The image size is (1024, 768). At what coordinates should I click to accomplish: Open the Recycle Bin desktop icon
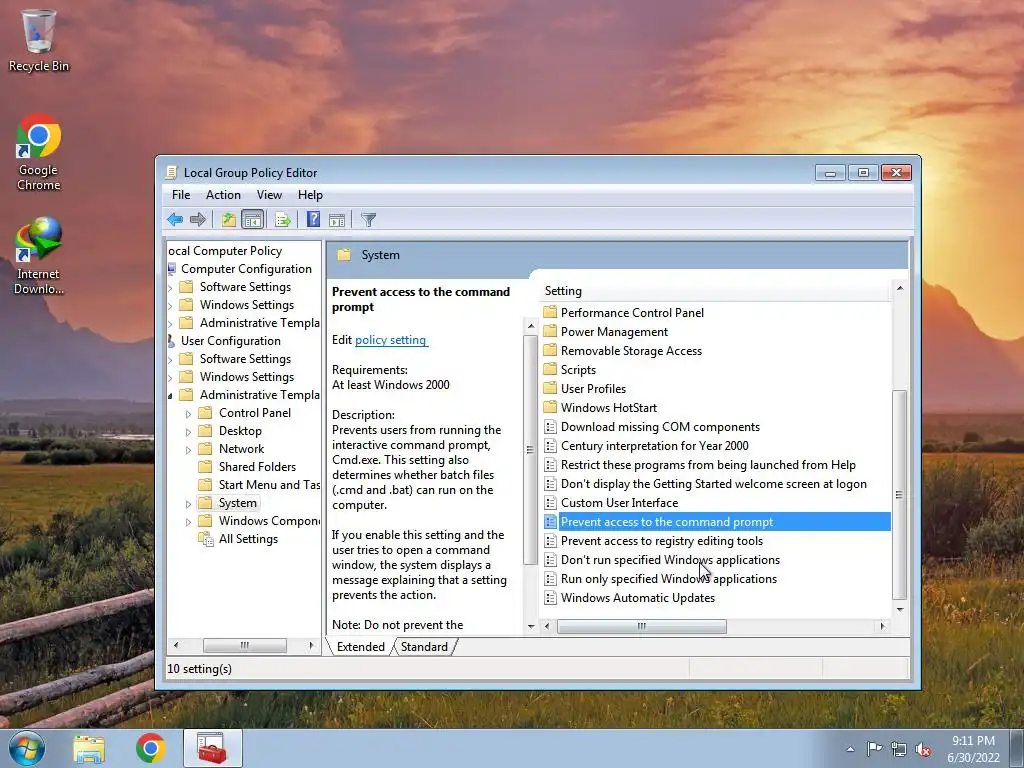click(x=39, y=40)
